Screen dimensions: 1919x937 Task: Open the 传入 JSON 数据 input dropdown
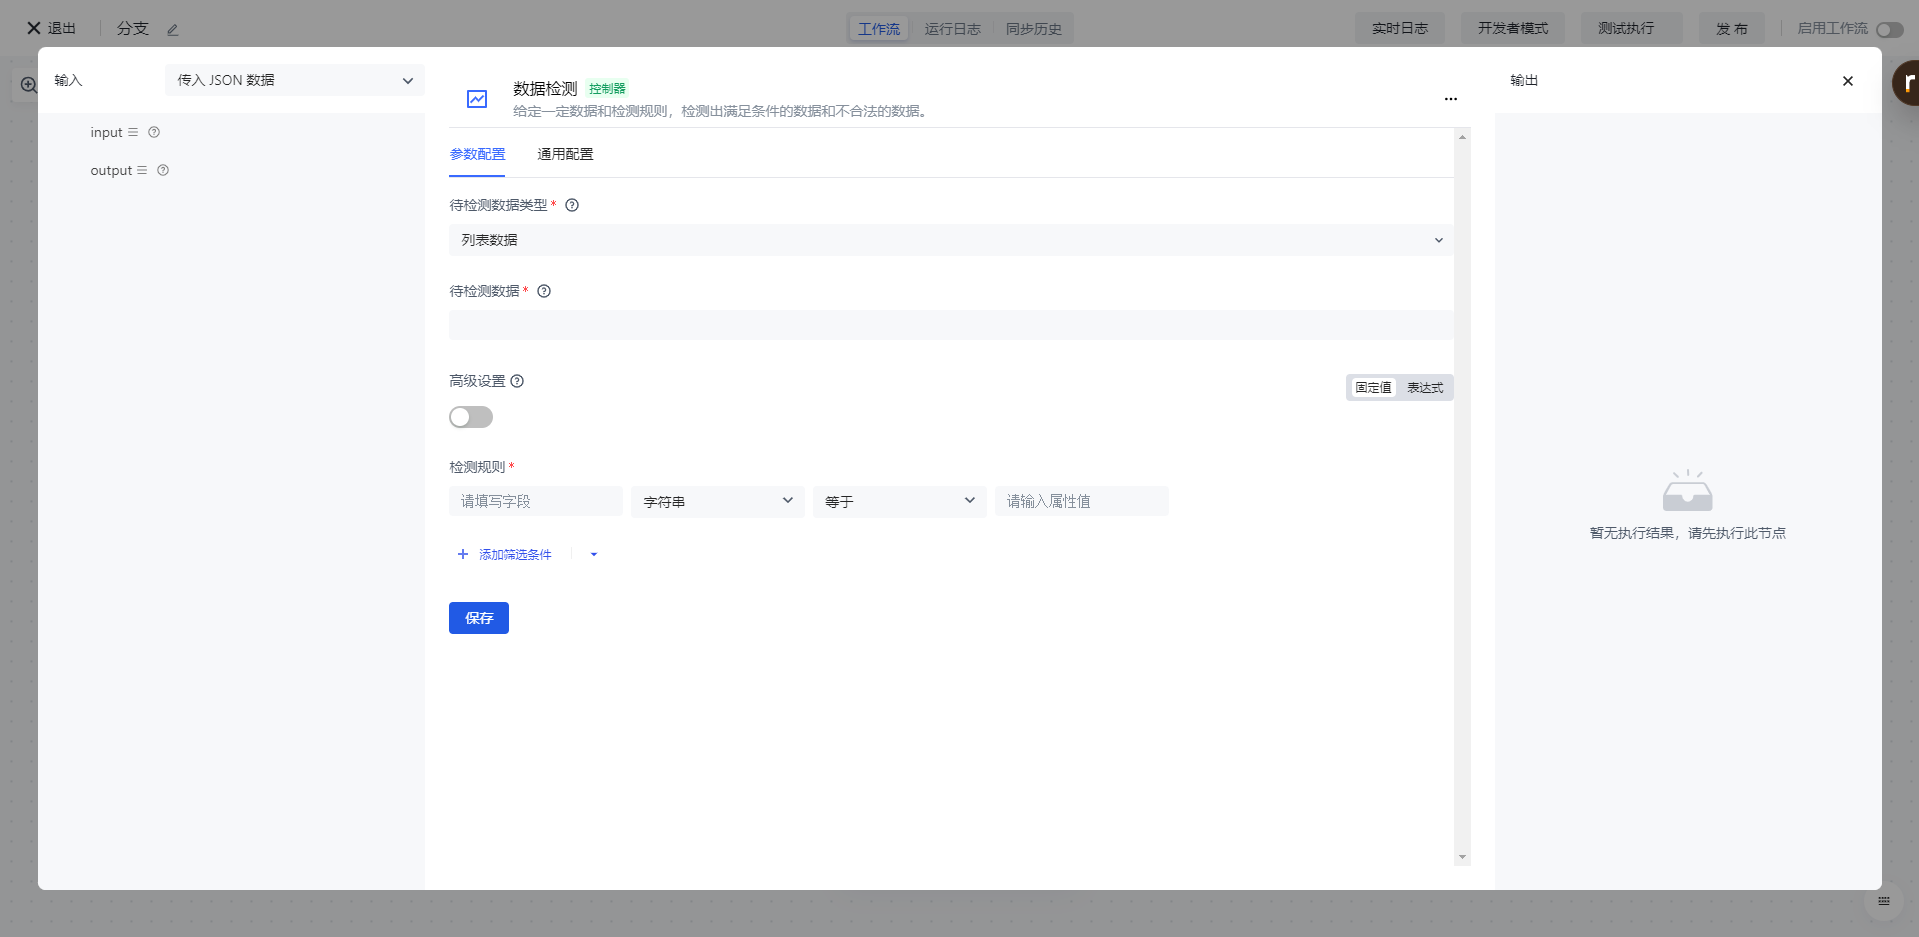tap(294, 80)
